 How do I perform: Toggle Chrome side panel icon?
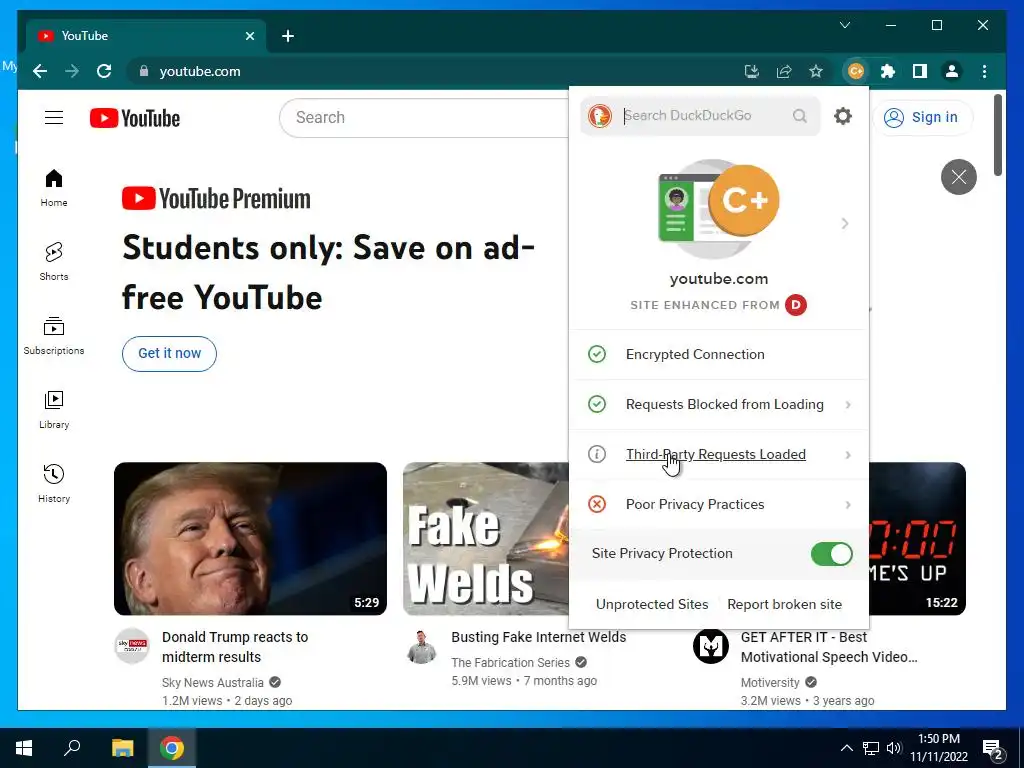pyautogui.click(x=920, y=71)
